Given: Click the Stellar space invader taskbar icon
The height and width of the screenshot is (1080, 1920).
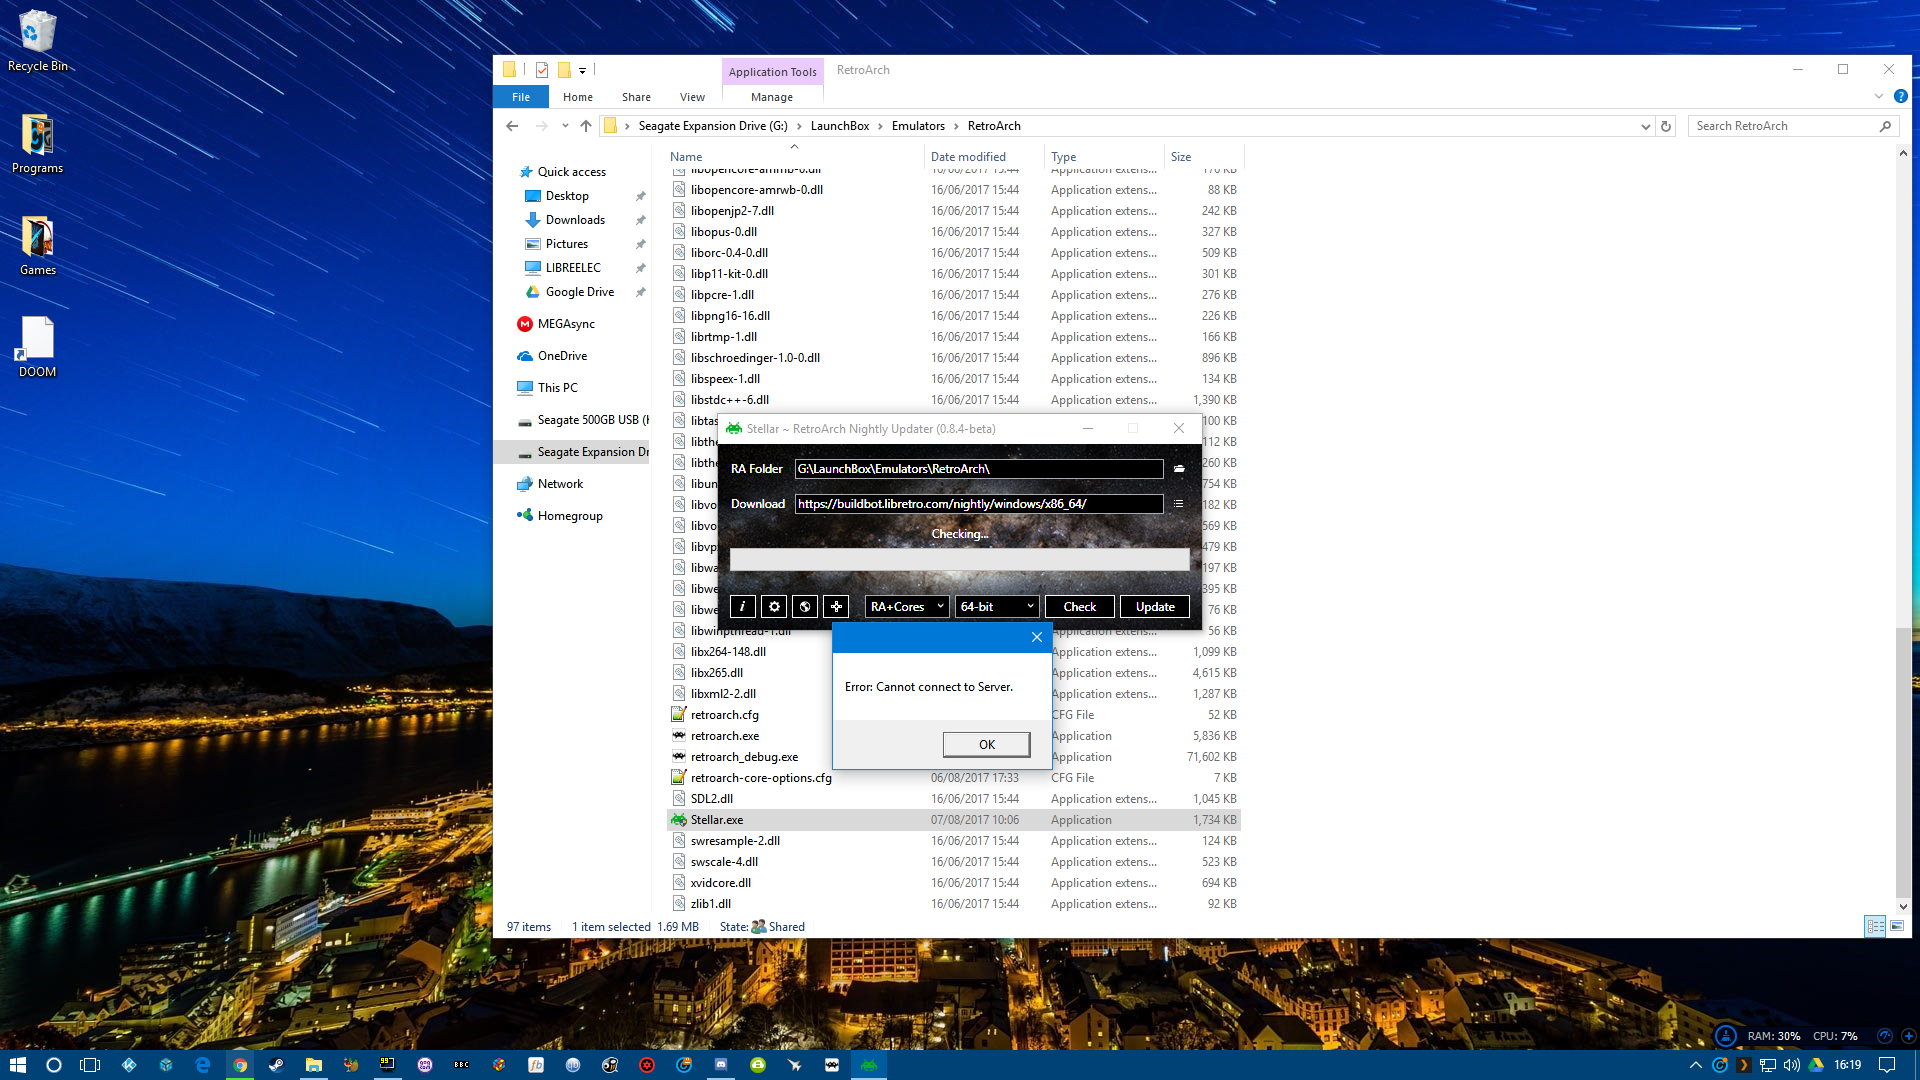Looking at the screenshot, I should [869, 1065].
